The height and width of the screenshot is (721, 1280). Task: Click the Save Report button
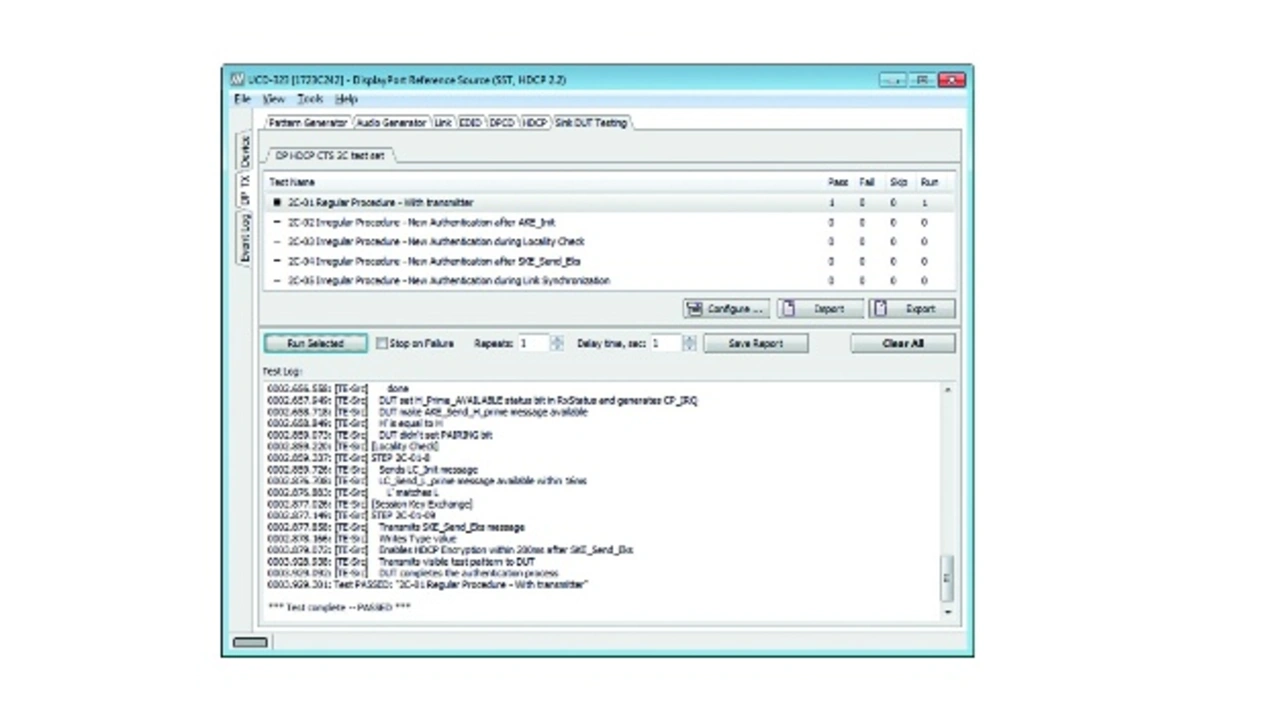point(755,343)
